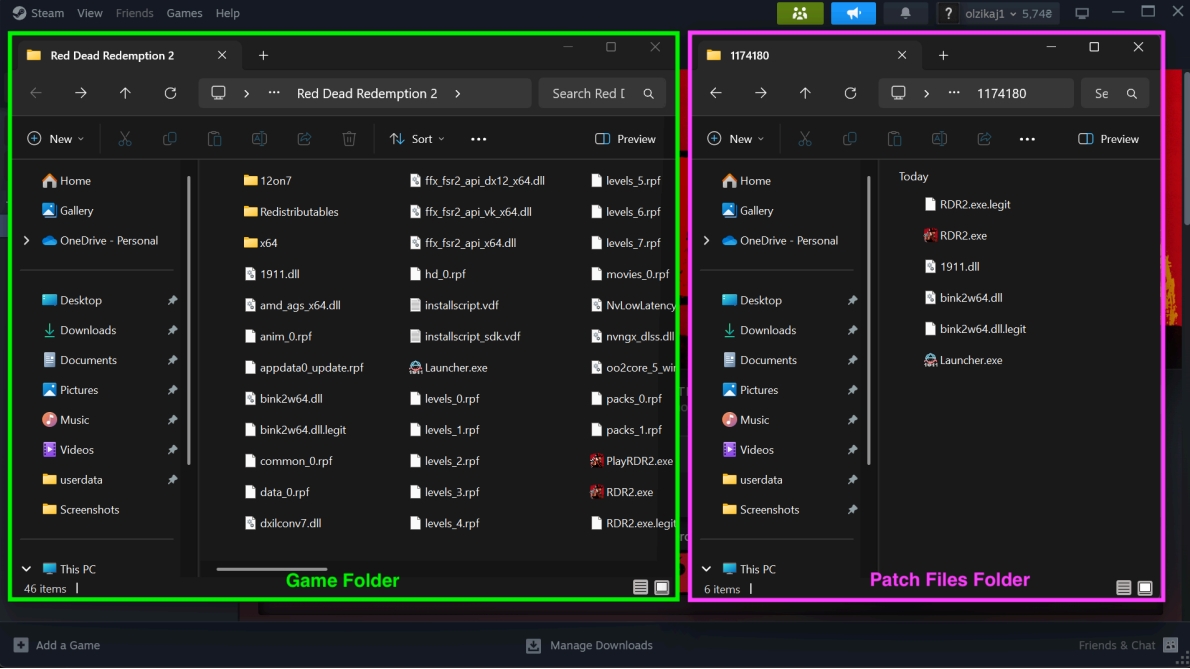Viewport: 1190px width, 669px height.
Task: Select amd_ags_x64.dll in game folder
Action: pos(292,306)
